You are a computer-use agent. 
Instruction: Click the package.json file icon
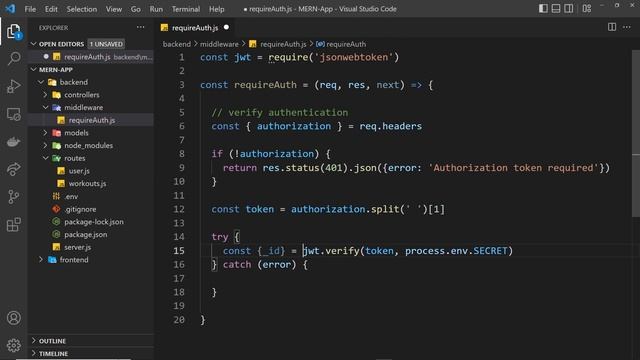56,234
